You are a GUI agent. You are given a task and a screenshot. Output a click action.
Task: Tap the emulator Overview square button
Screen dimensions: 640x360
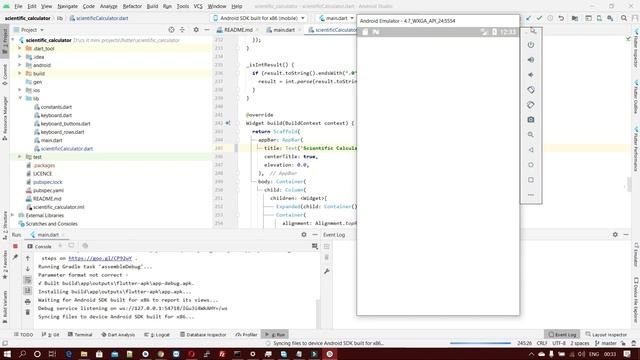(x=531, y=180)
